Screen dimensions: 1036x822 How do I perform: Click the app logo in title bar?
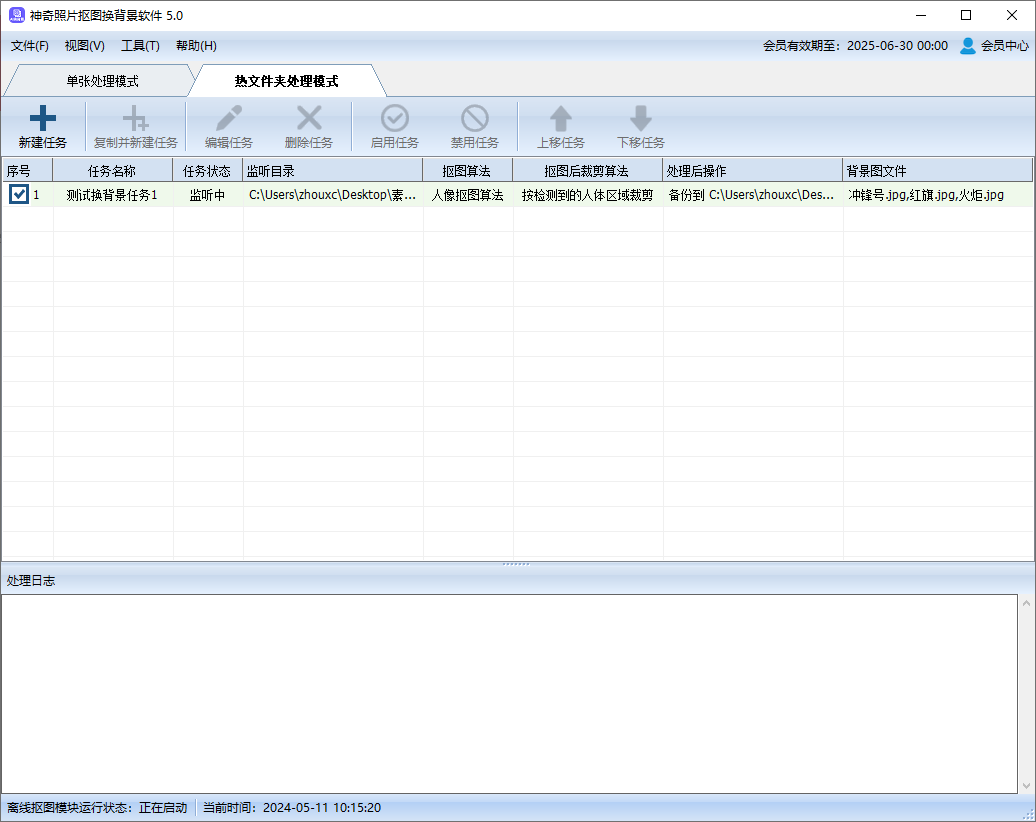17,15
